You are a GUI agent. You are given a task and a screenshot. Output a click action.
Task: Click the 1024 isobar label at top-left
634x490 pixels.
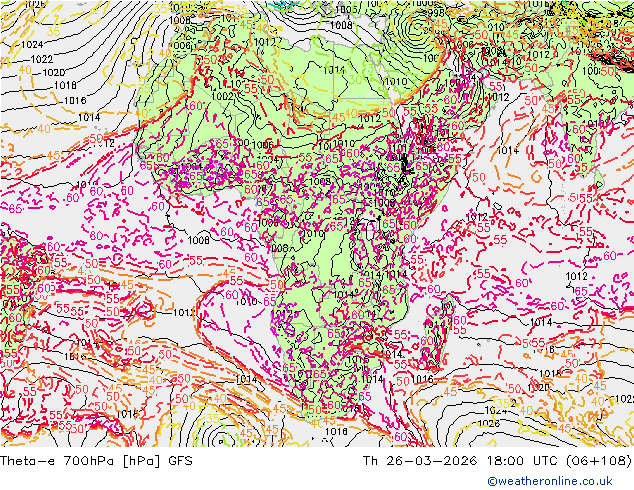click(32, 44)
